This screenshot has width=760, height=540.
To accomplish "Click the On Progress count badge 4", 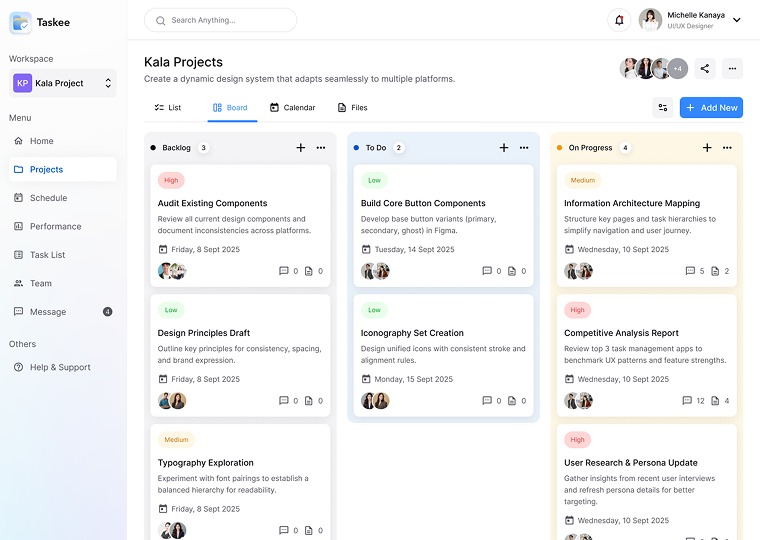I will 625,148.
